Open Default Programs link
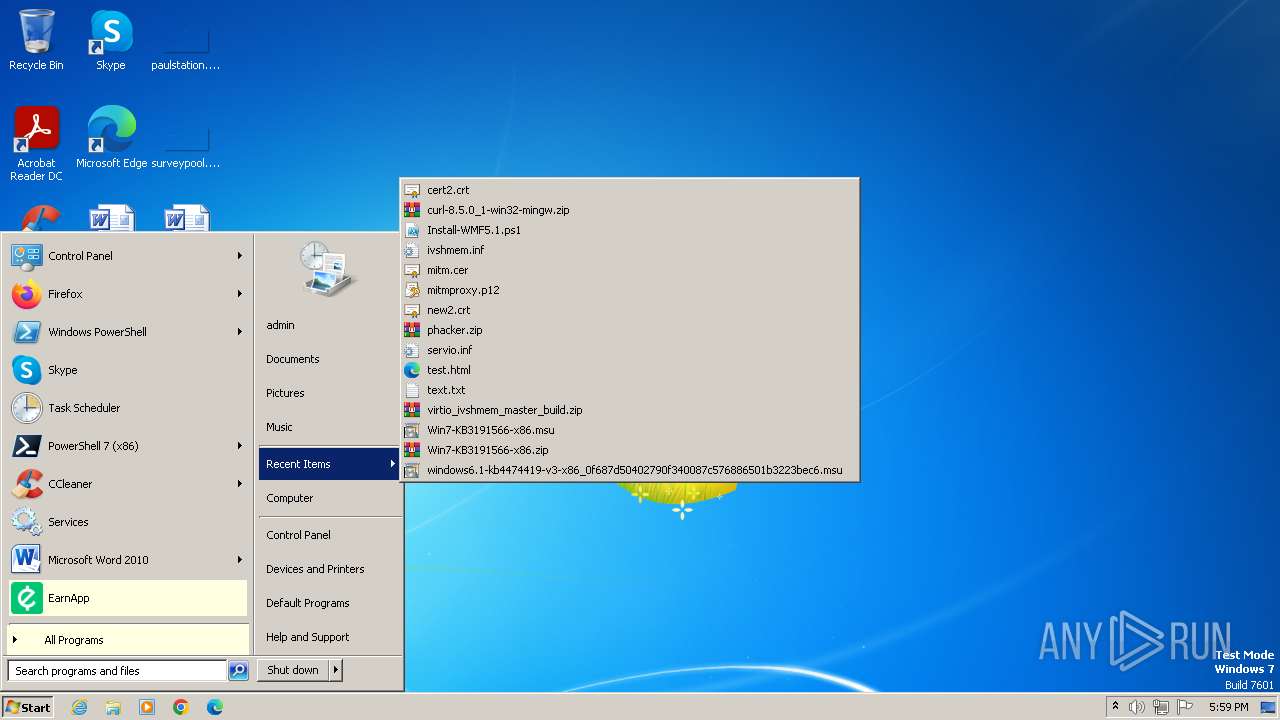The height and width of the screenshot is (720, 1280). click(307, 603)
